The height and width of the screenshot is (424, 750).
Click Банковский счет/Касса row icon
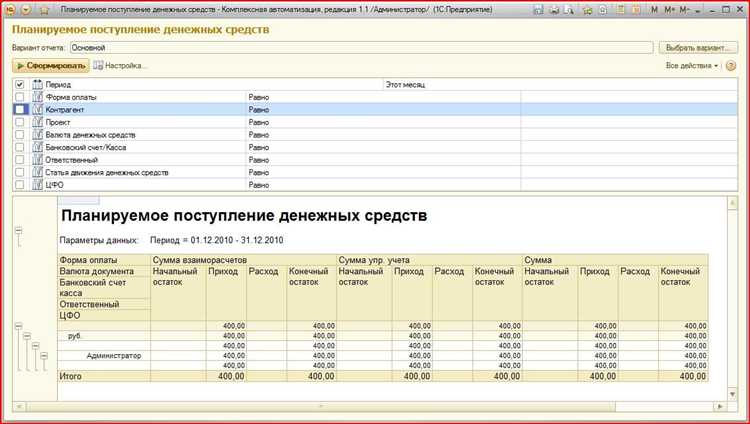tap(37, 147)
